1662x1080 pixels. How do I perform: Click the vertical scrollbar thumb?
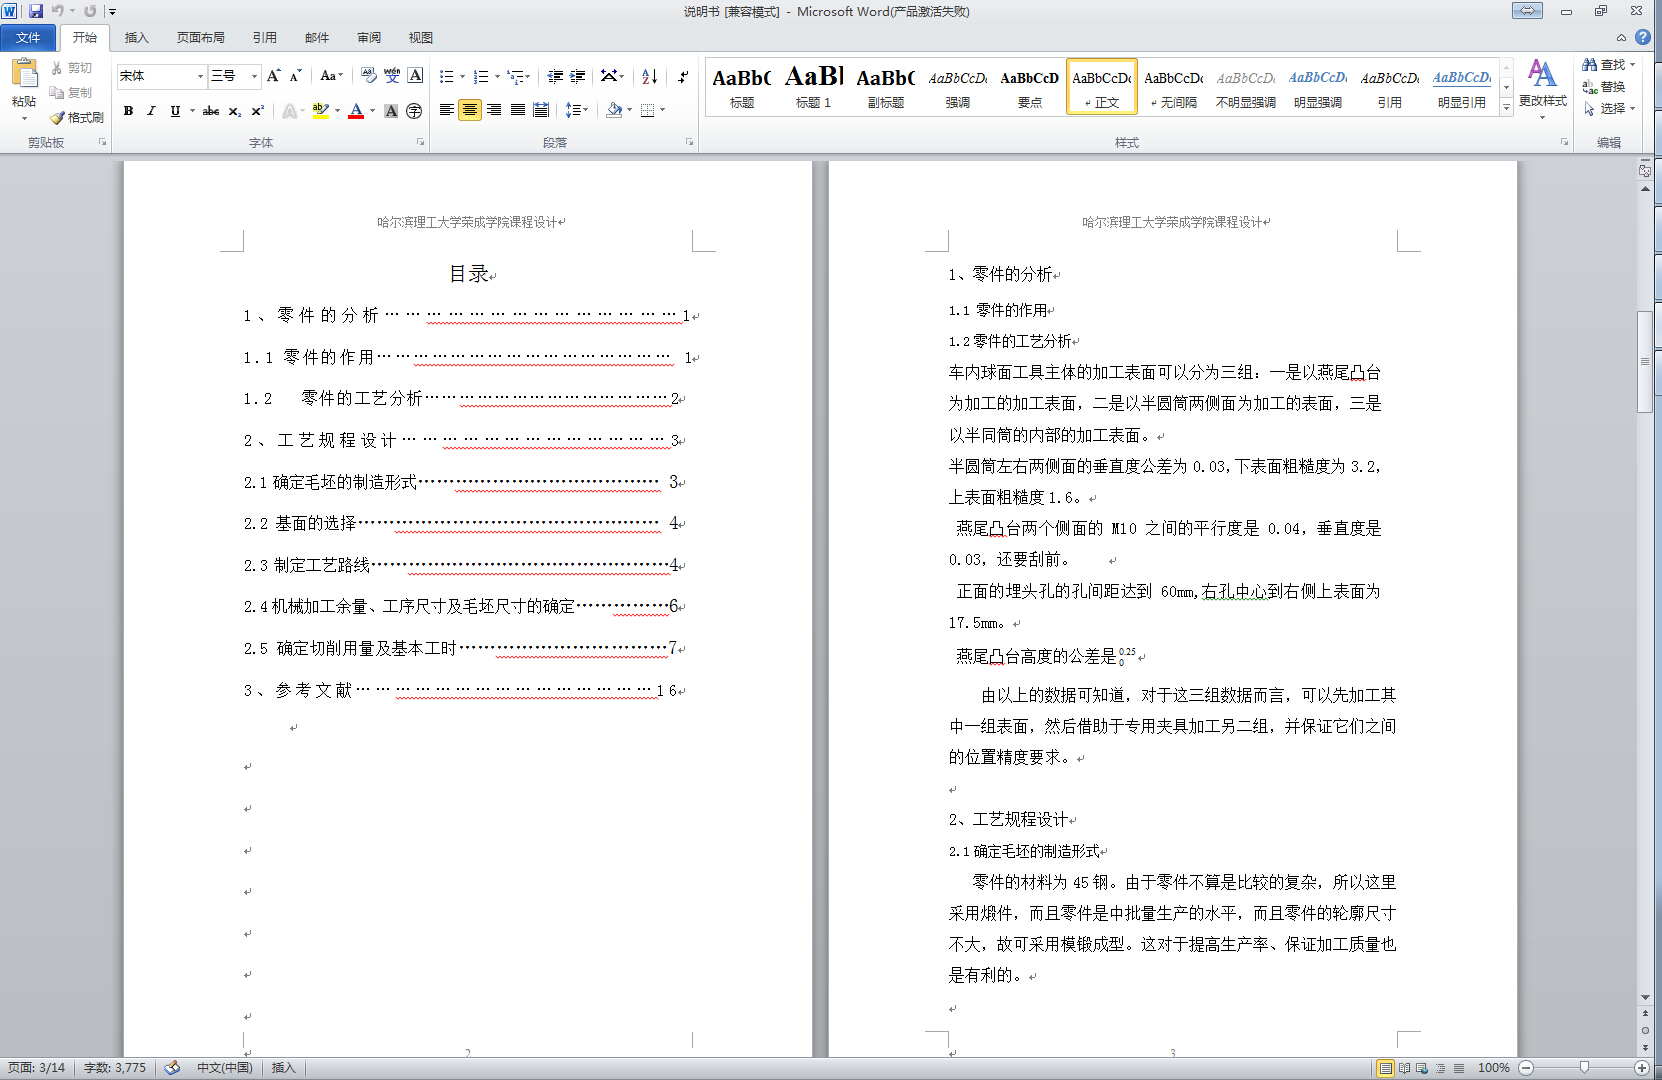pyautogui.click(x=1645, y=362)
